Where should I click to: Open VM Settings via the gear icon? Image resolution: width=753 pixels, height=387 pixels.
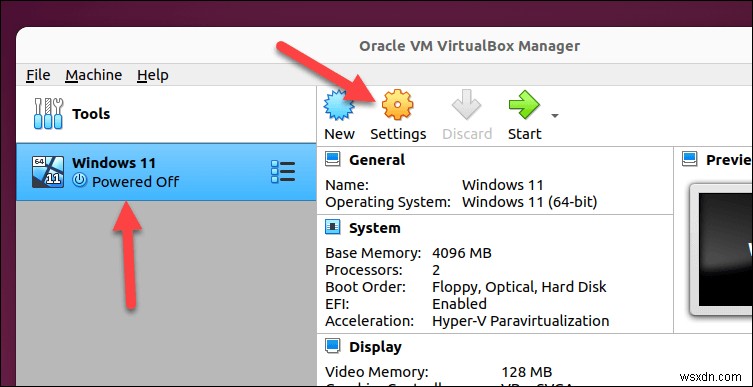click(x=398, y=105)
